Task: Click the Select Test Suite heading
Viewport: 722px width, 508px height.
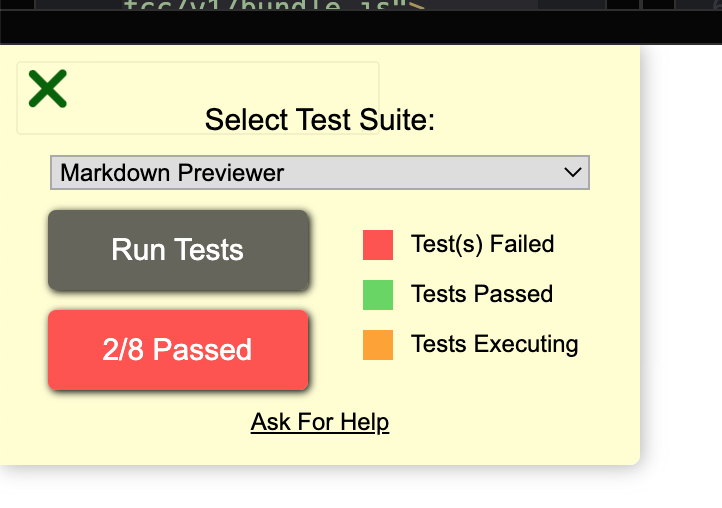Action: 320,120
